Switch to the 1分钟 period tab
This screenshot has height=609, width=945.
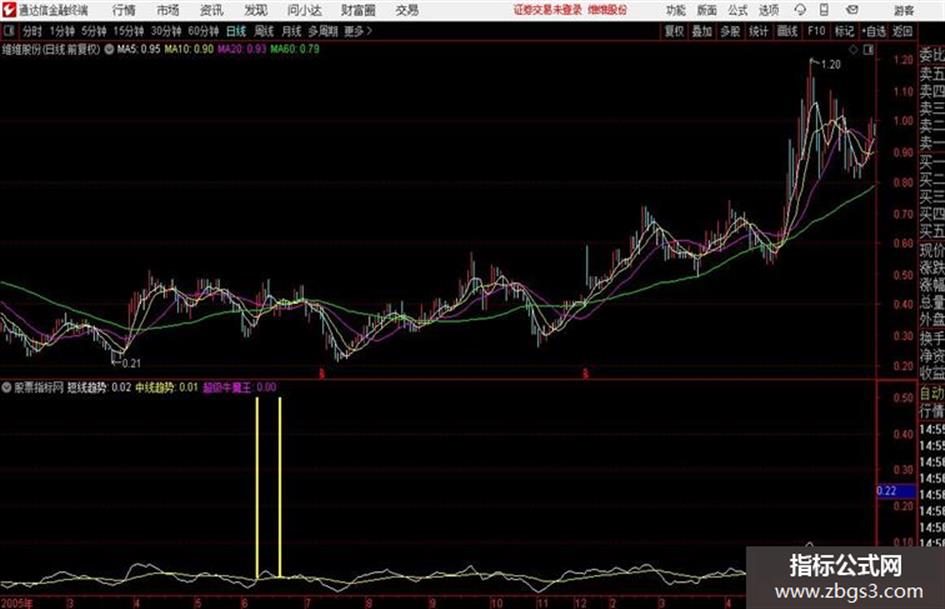tap(61, 31)
